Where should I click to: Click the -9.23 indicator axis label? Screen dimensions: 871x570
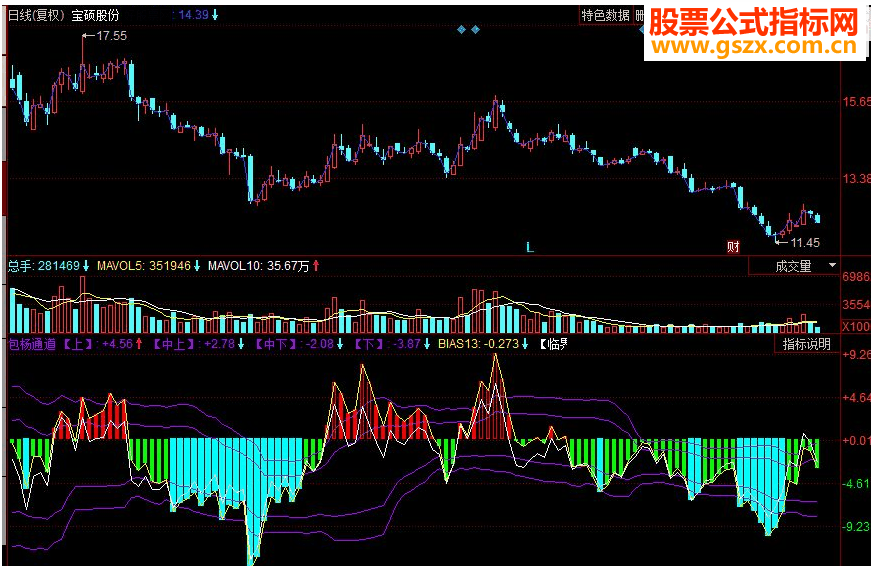pos(857,527)
